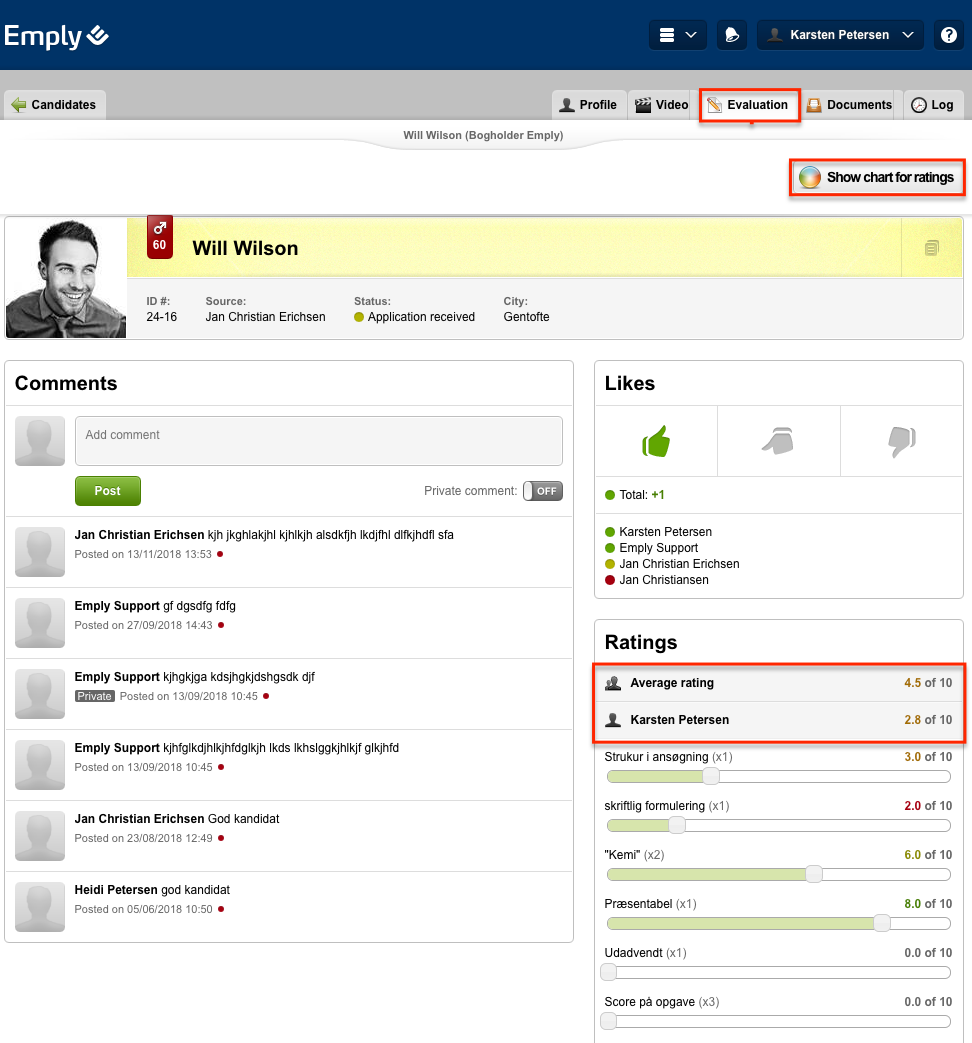Expand the Karsten Petersen rating row
This screenshot has height=1043, width=972.
tap(778, 720)
